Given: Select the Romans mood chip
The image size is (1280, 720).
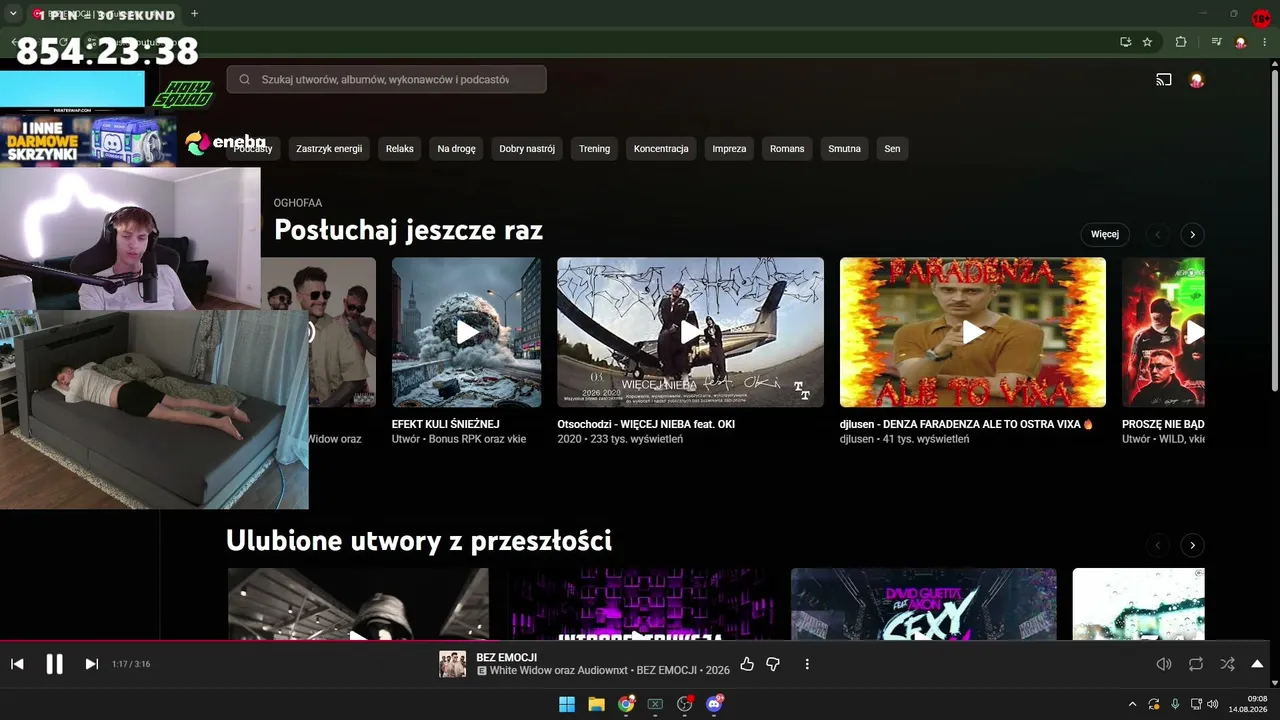Looking at the screenshot, I should (787, 149).
